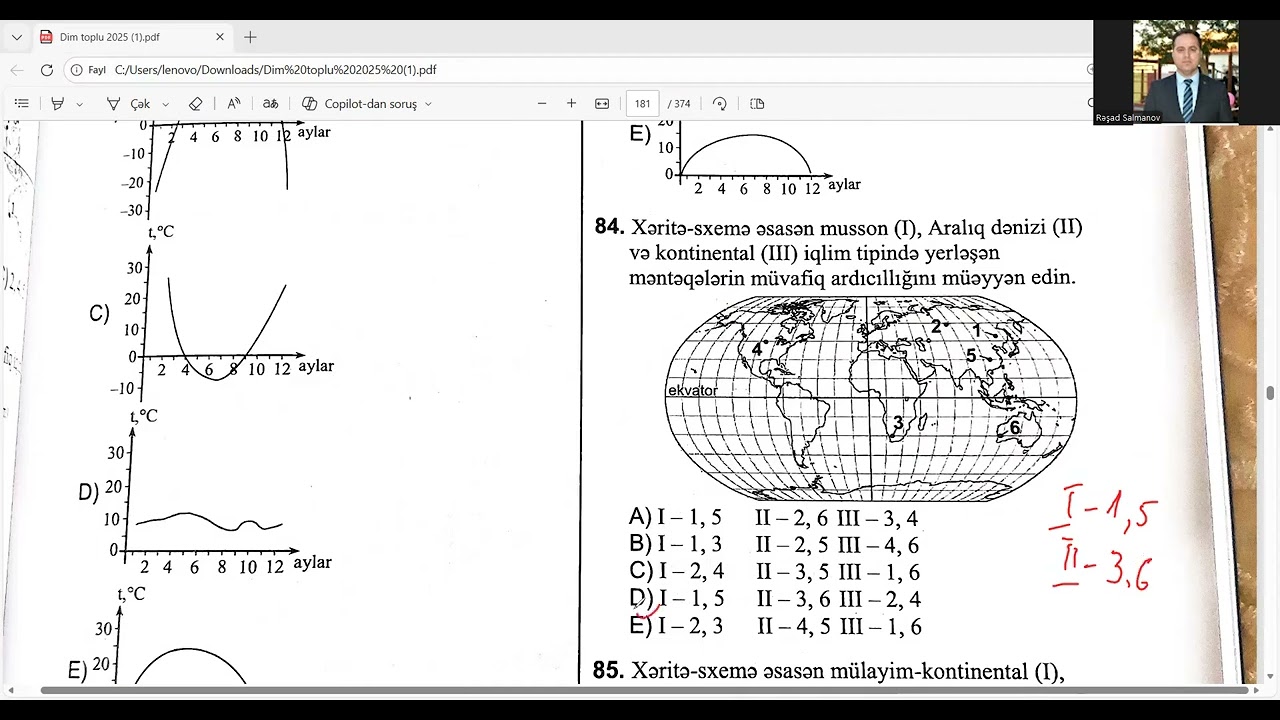This screenshot has width=1280, height=720.
Task: Select the highlighter tool
Action: (x=58, y=103)
